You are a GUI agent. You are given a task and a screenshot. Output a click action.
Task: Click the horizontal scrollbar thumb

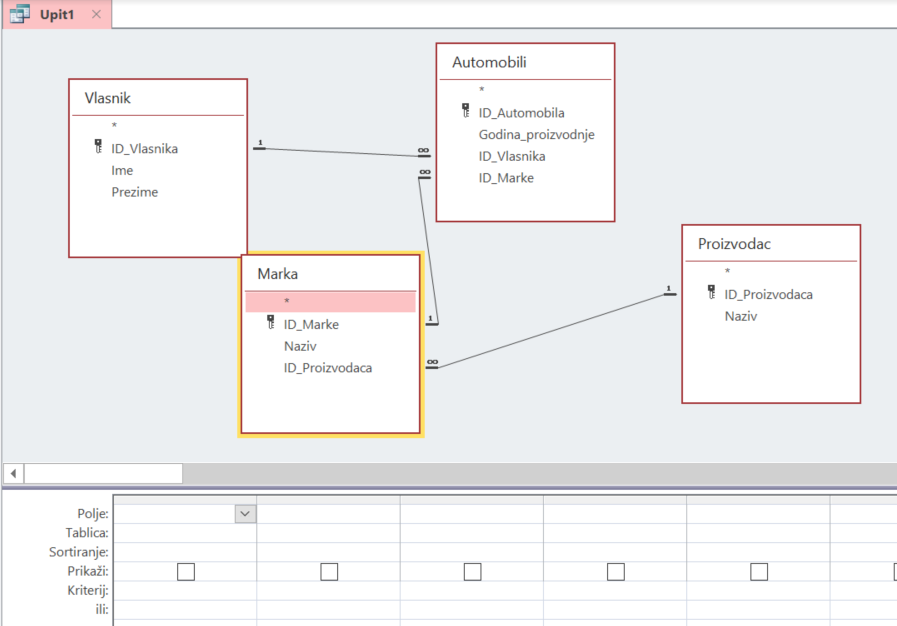(x=103, y=473)
